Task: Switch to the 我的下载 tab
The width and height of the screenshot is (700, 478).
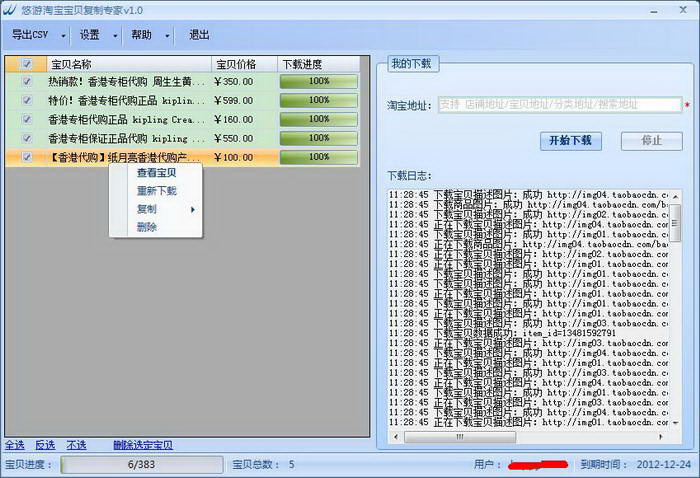Action: point(412,64)
